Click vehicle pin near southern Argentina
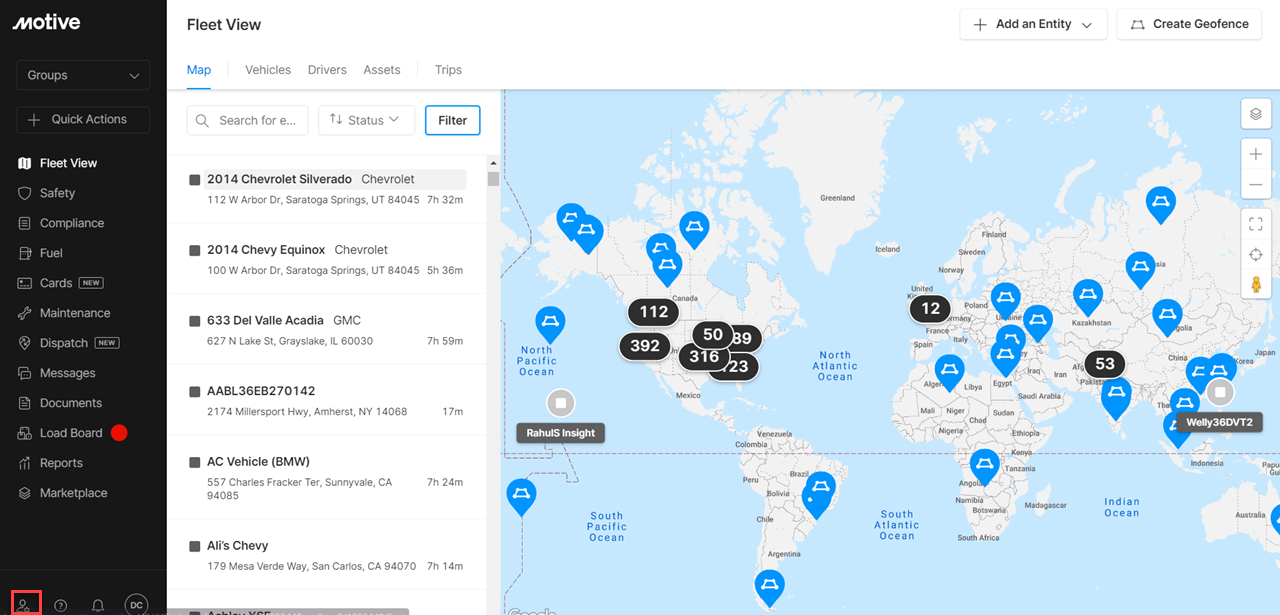The image size is (1280, 615). click(769, 586)
